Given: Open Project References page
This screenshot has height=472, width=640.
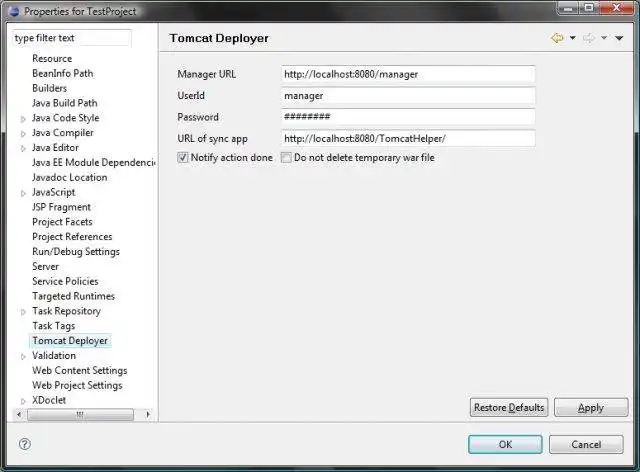Looking at the screenshot, I should pyautogui.click(x=72, y=236).
